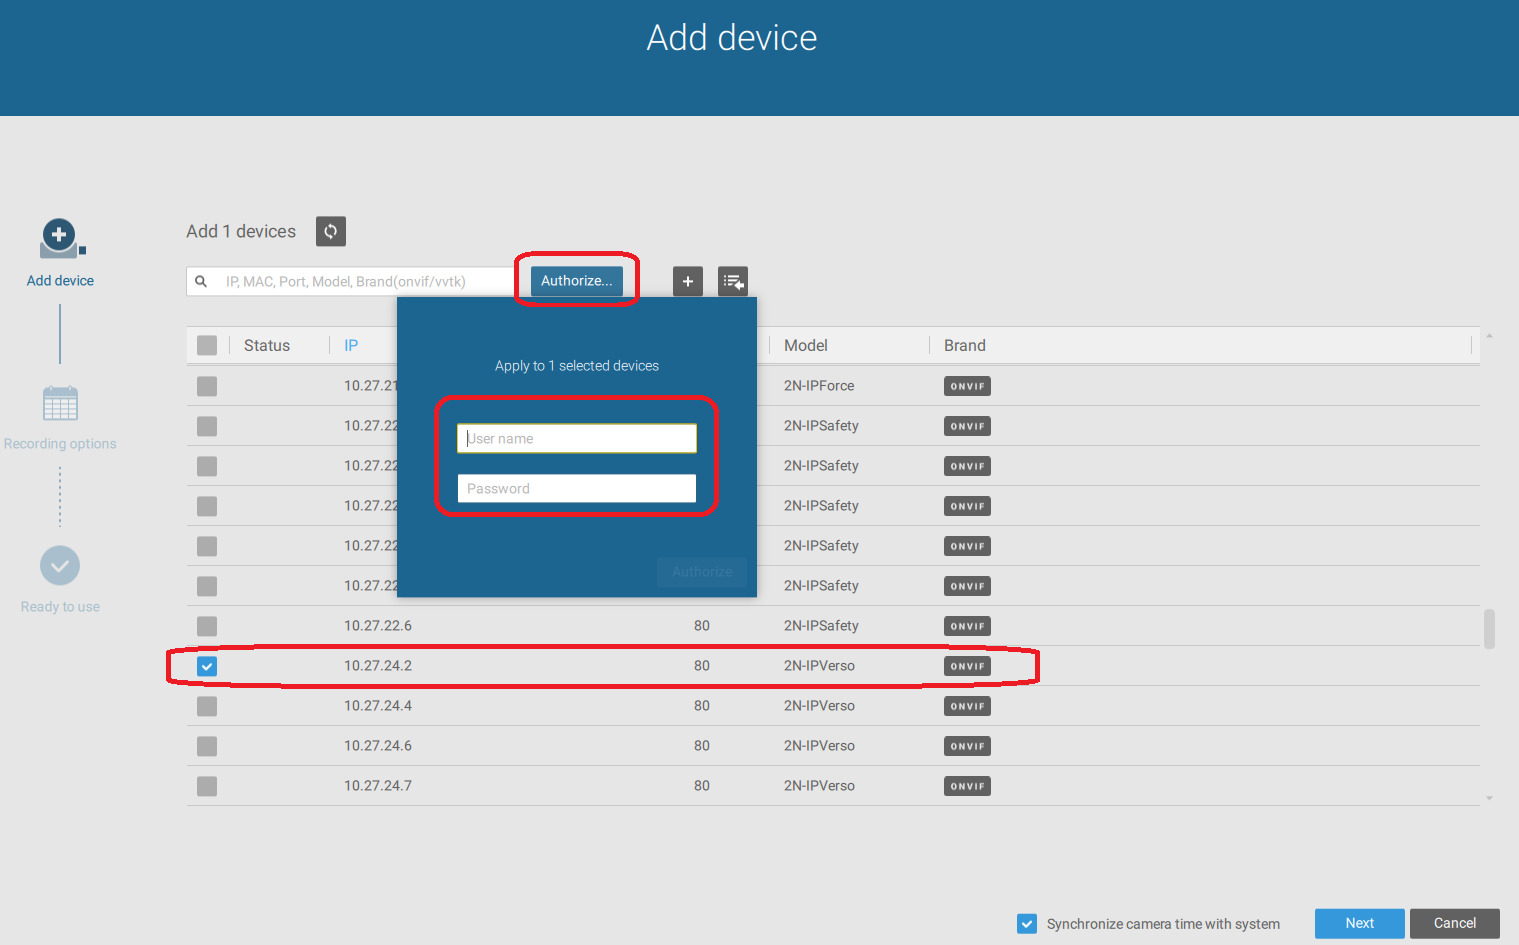Select the Recording options calendar icon

[x=60, y=404]
